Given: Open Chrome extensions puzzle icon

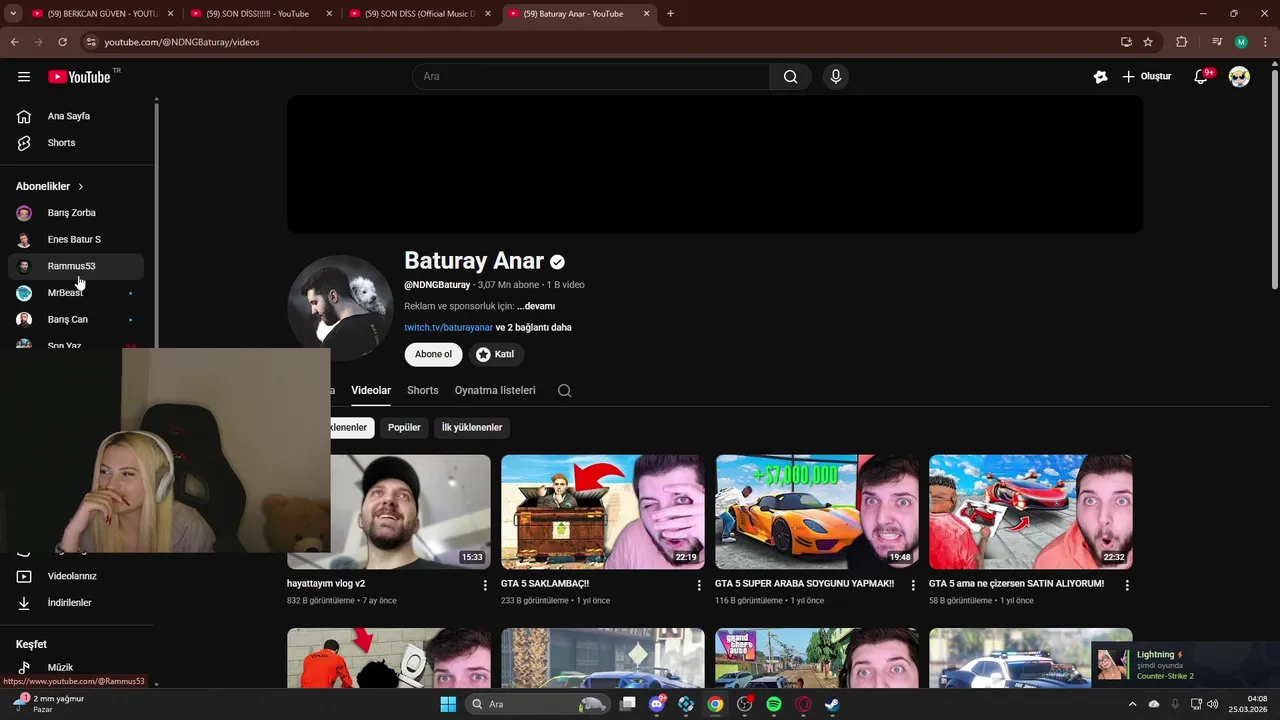Looking at the screenshot, I should click(1181, 42).
